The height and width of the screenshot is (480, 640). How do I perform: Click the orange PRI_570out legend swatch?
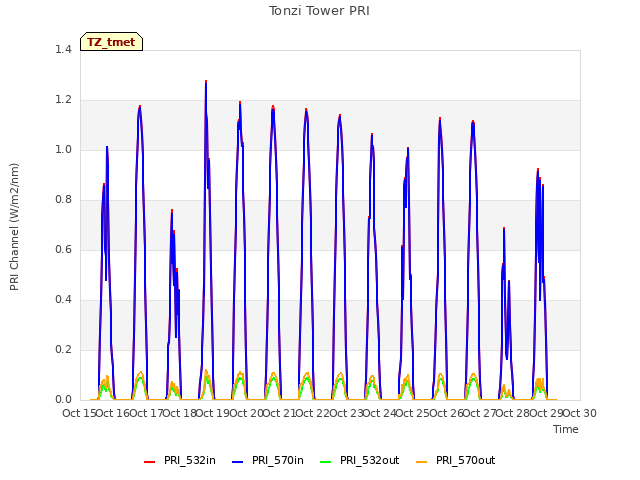pos(422,462)
